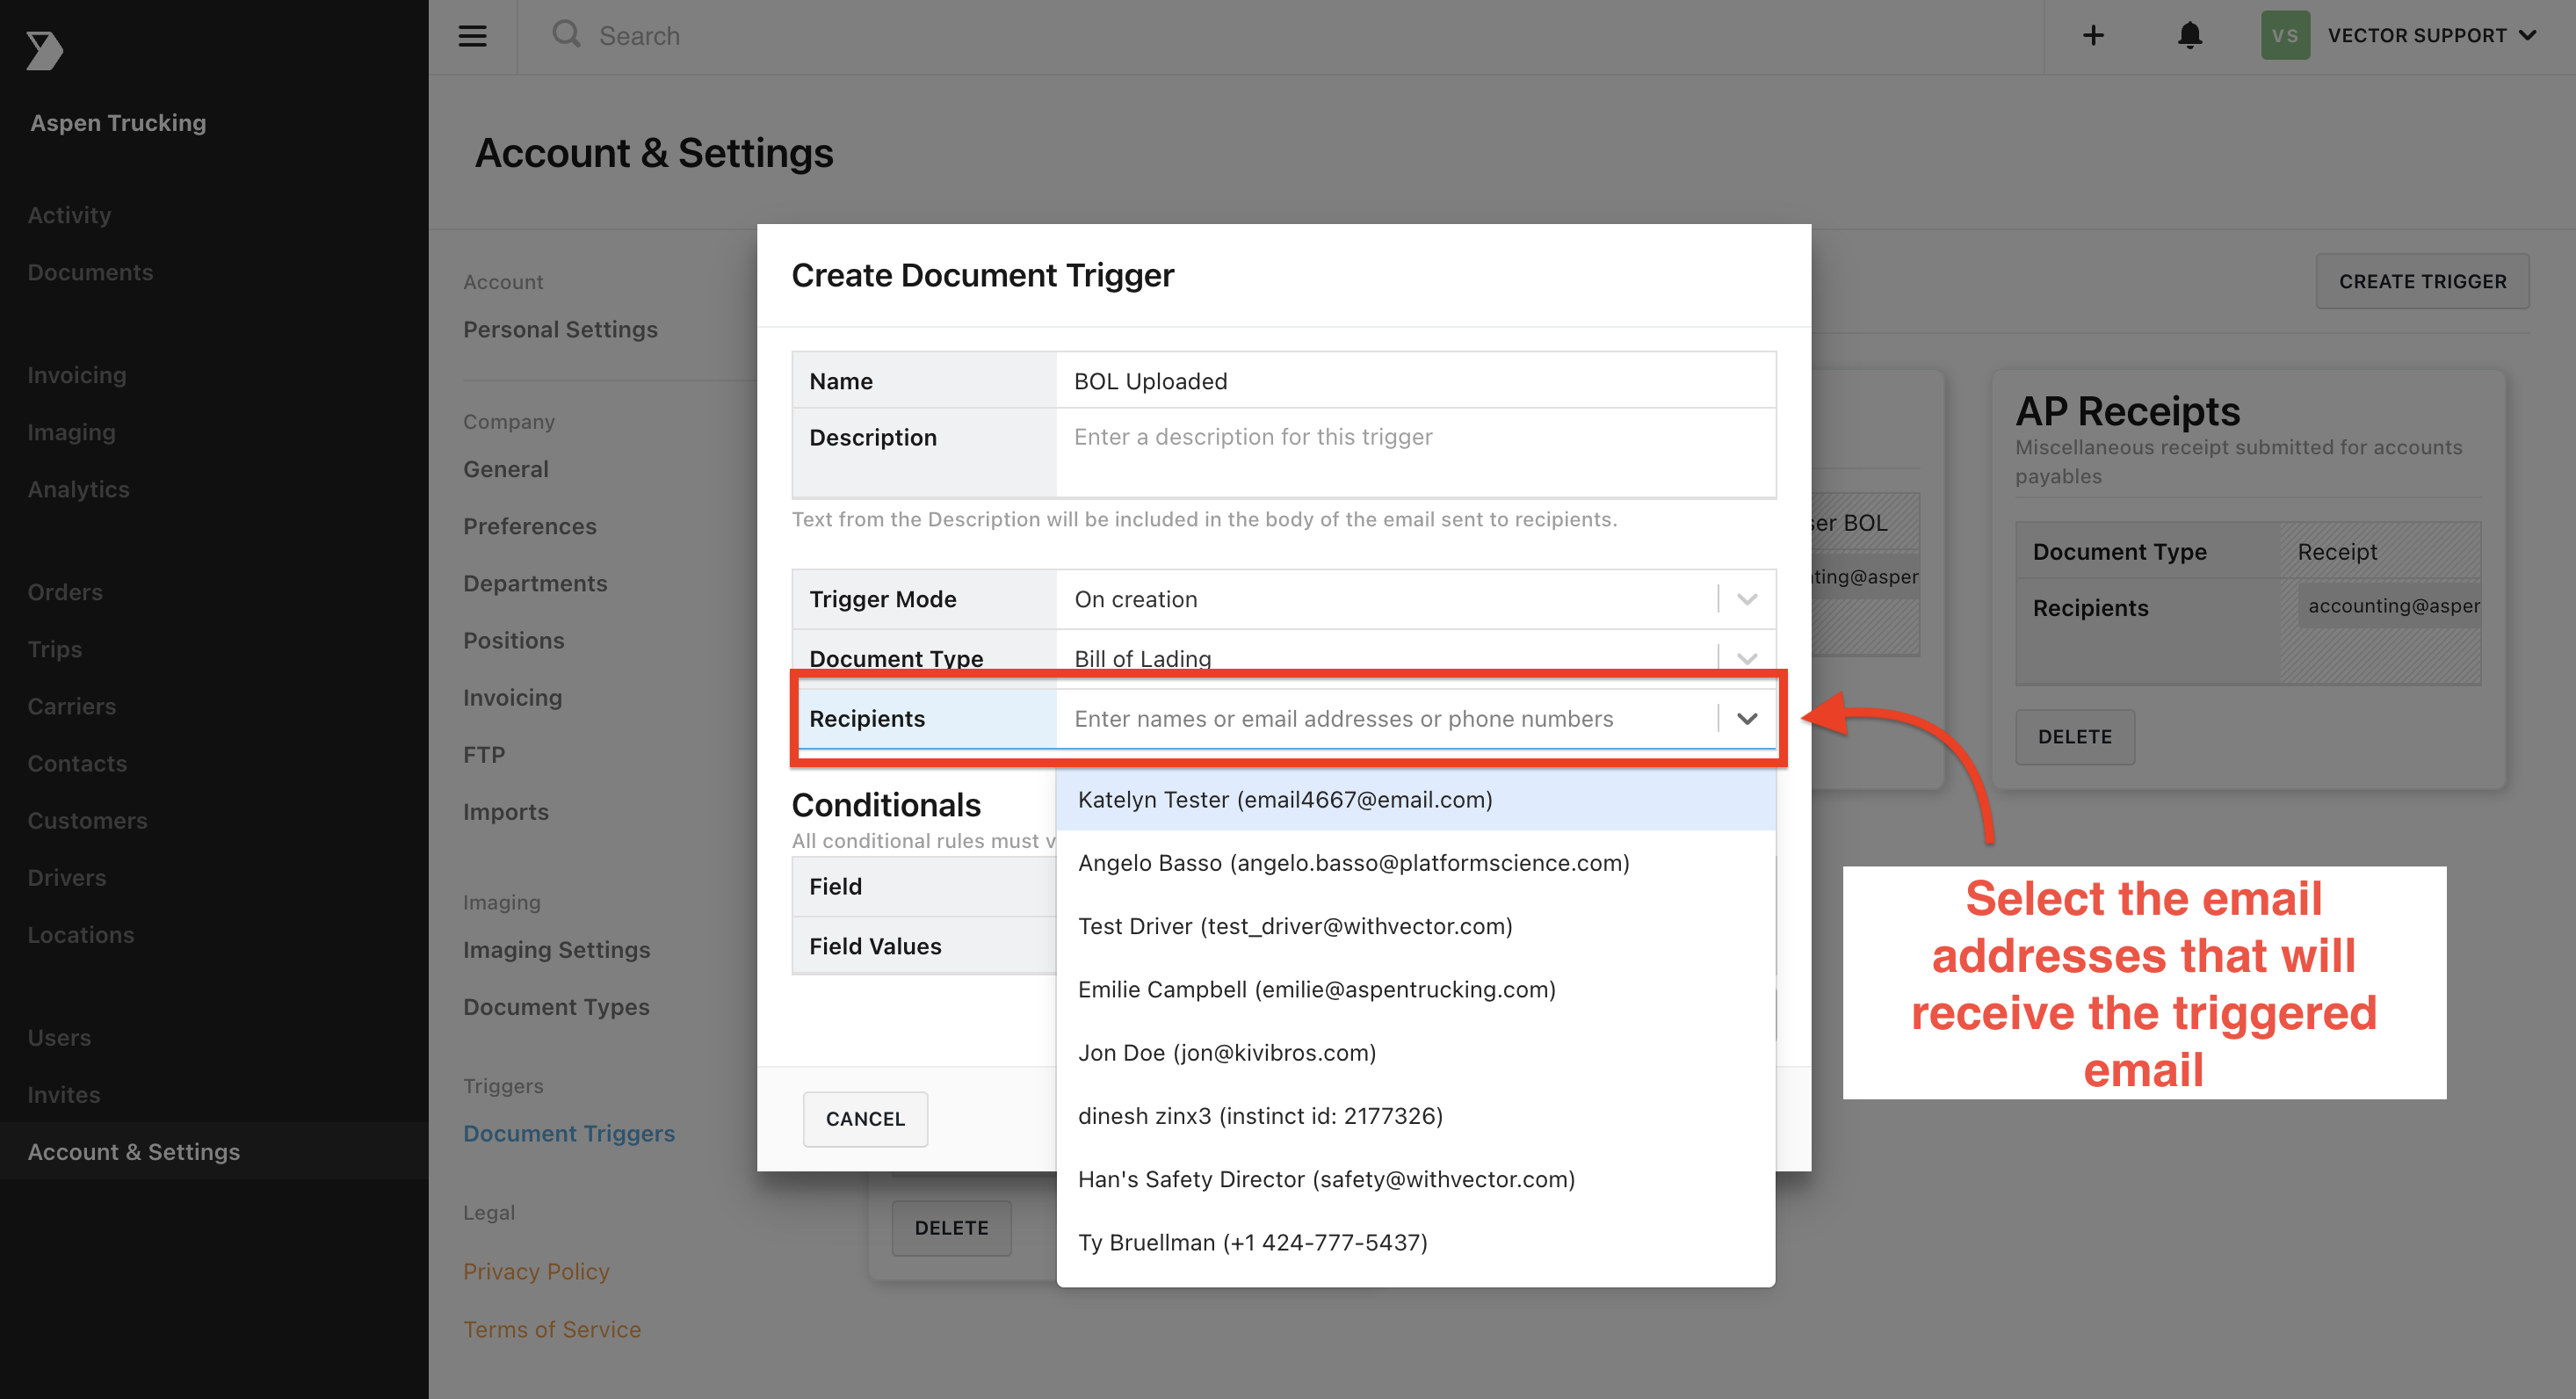Click the VS user avatar

[2285, 36]
